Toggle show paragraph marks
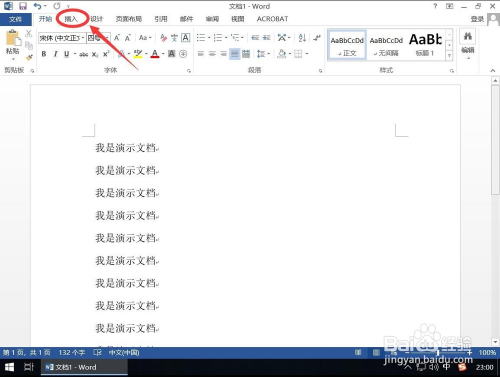 tap(317, 38)
